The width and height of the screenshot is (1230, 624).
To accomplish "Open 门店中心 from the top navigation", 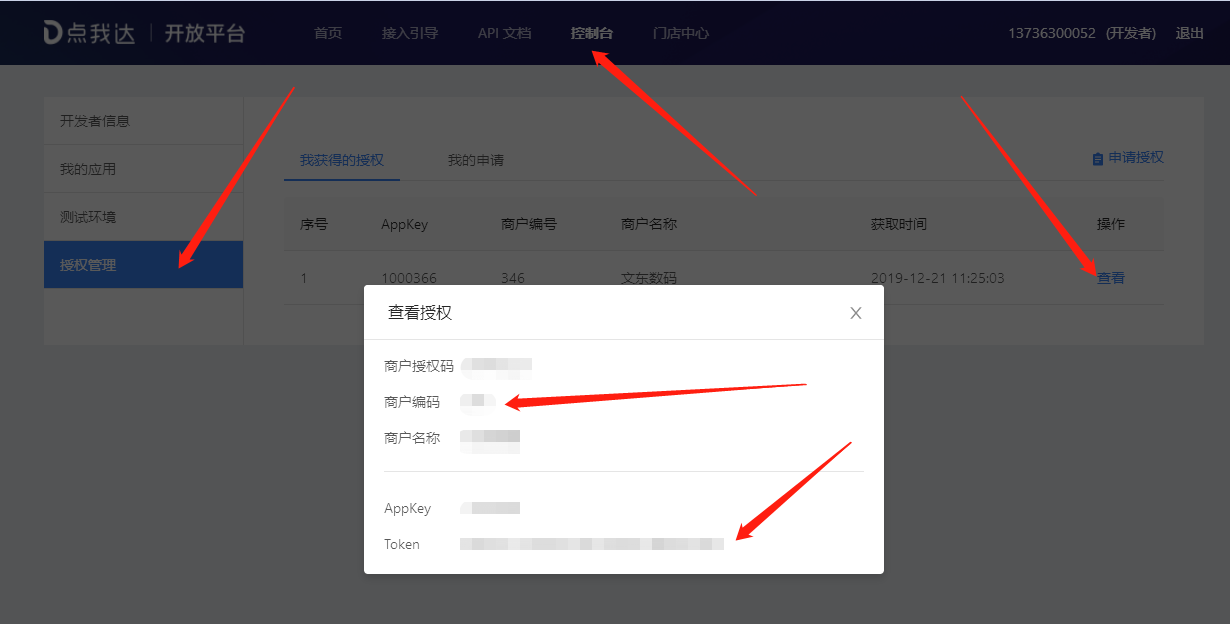I will coord(681,33).
